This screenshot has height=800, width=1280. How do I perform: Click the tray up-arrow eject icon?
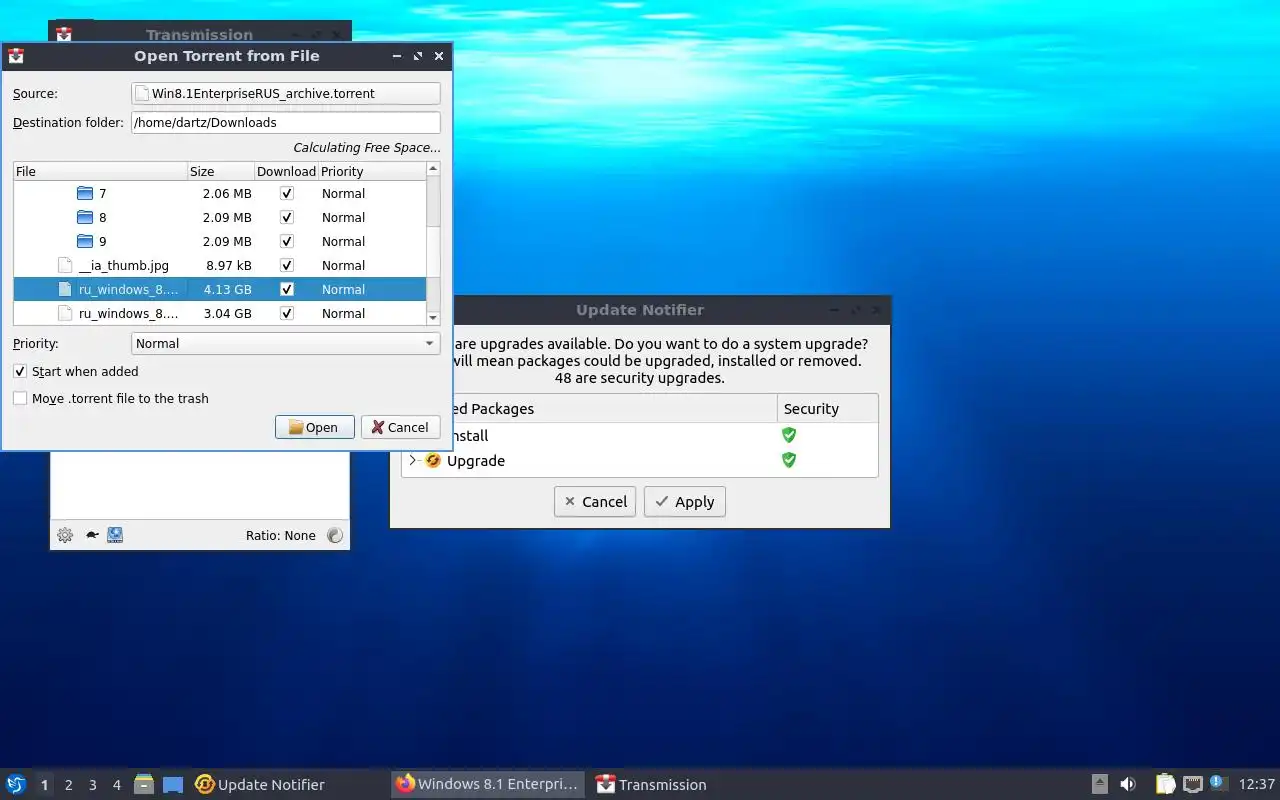click(x=1099, y=784)
